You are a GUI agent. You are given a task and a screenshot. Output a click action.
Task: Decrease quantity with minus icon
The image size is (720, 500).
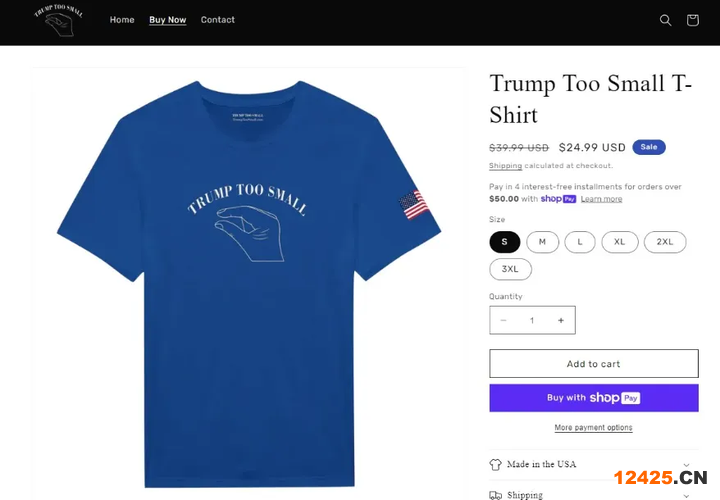504,320
